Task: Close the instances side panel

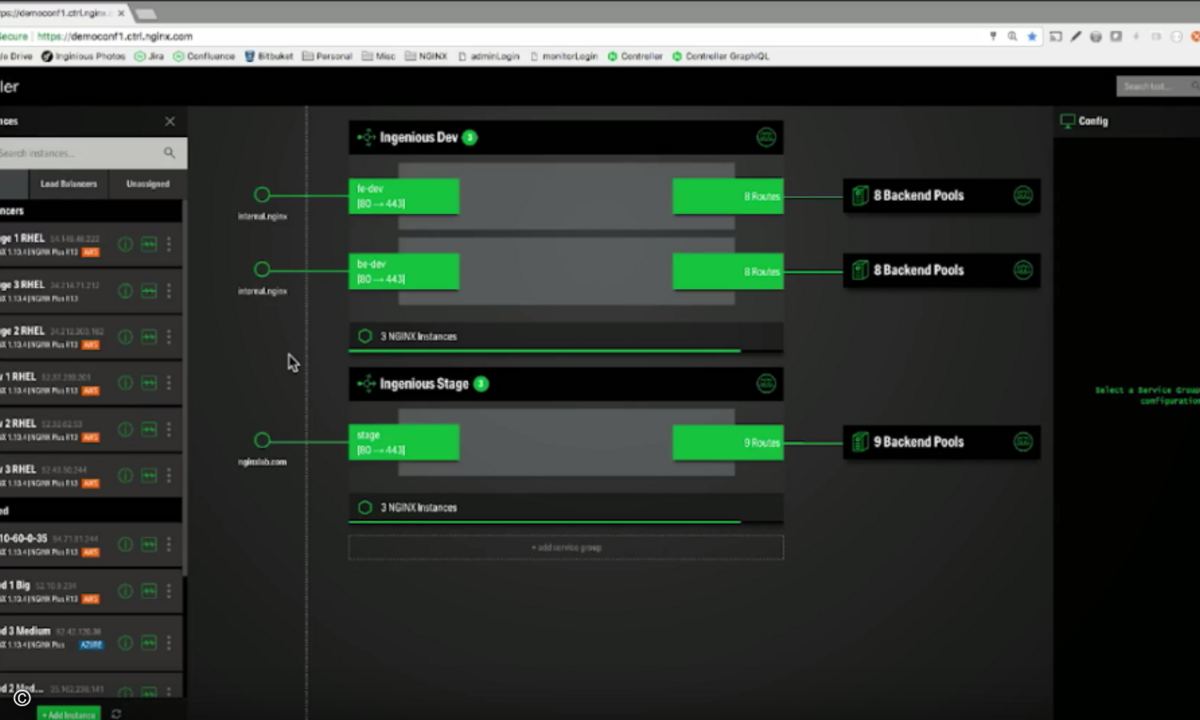Action: point(170,121)
